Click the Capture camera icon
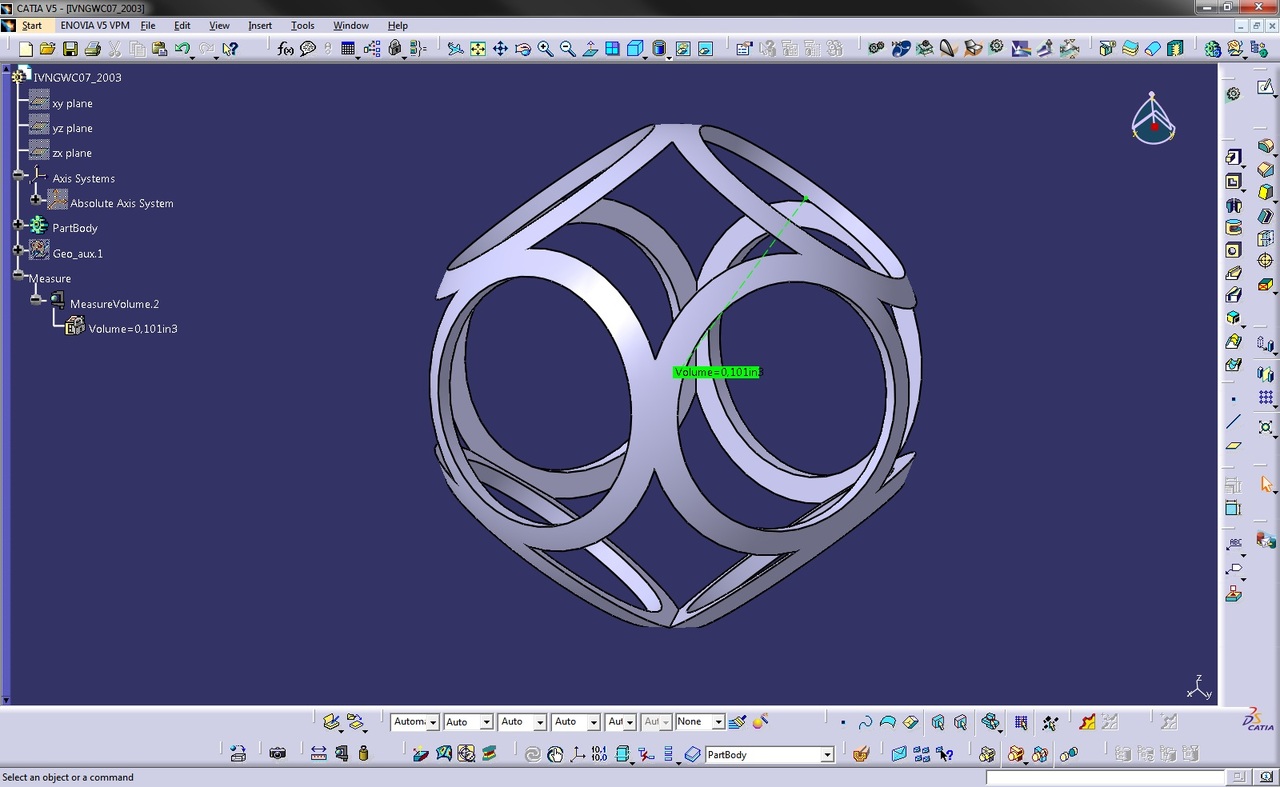 (x=278, y=753)
